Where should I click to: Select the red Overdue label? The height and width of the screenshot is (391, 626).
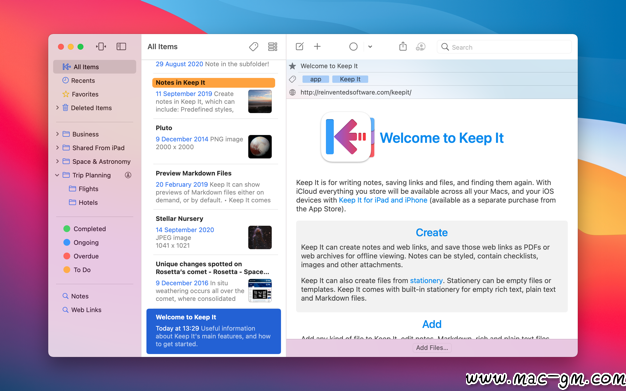tap(86, 256)
